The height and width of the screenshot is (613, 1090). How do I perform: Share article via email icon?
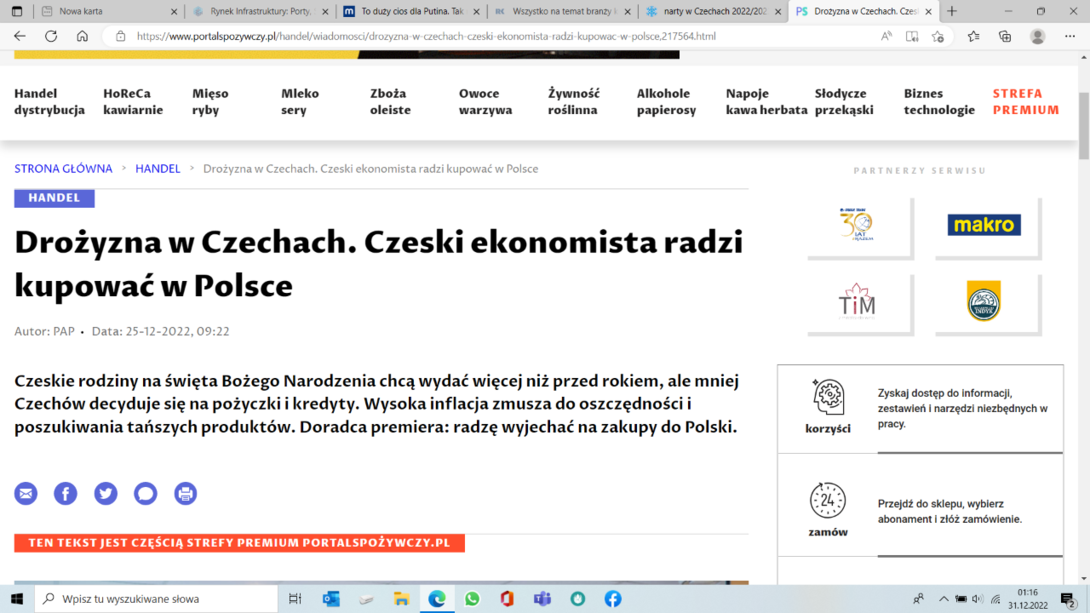(x=26, y=493)
